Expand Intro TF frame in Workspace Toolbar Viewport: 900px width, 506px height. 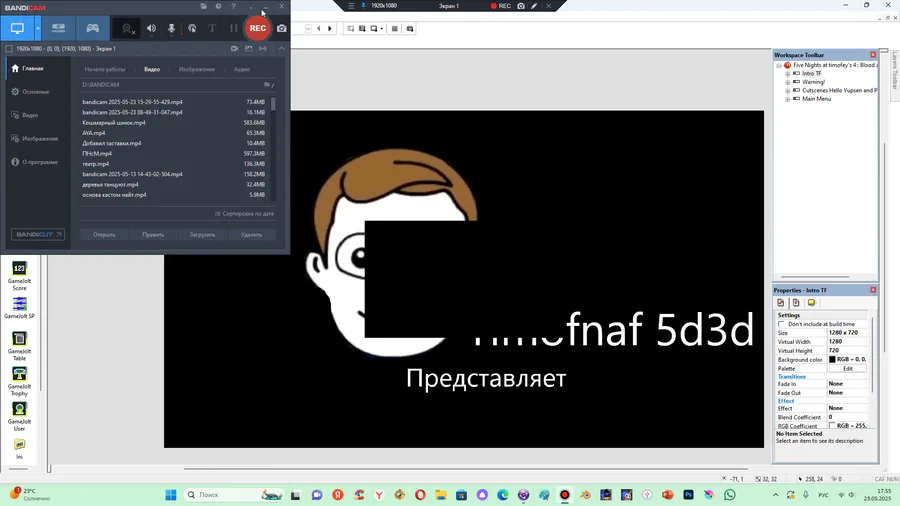tap(788, 74)
